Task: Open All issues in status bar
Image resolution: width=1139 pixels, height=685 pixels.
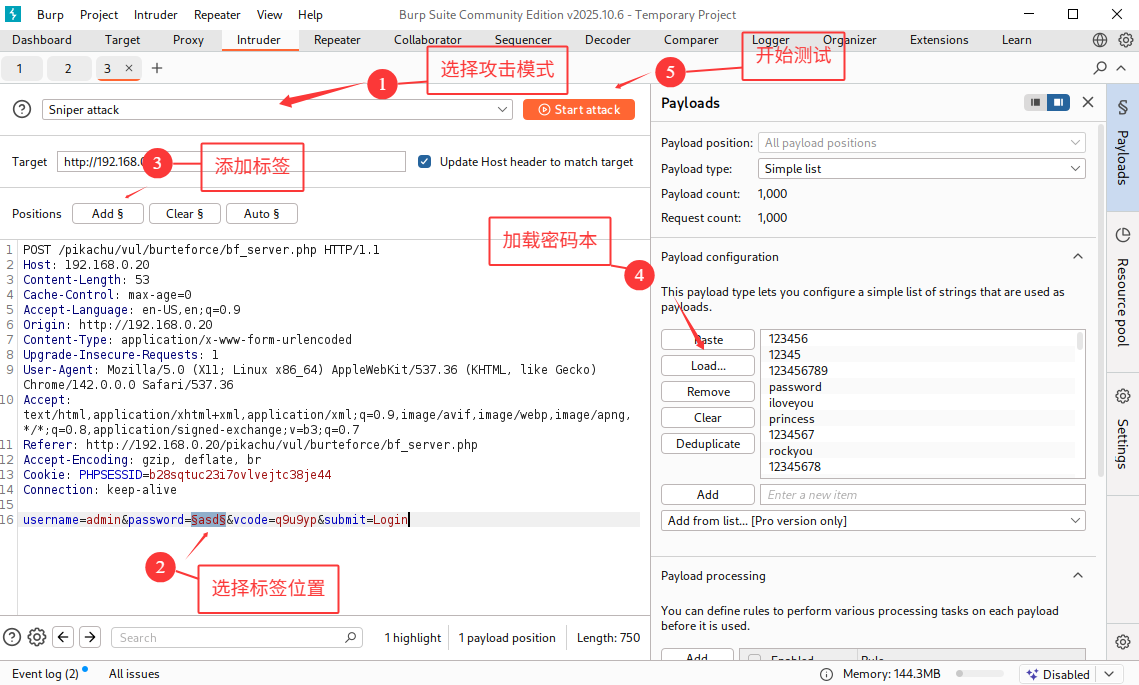Action: click(134, 674)
